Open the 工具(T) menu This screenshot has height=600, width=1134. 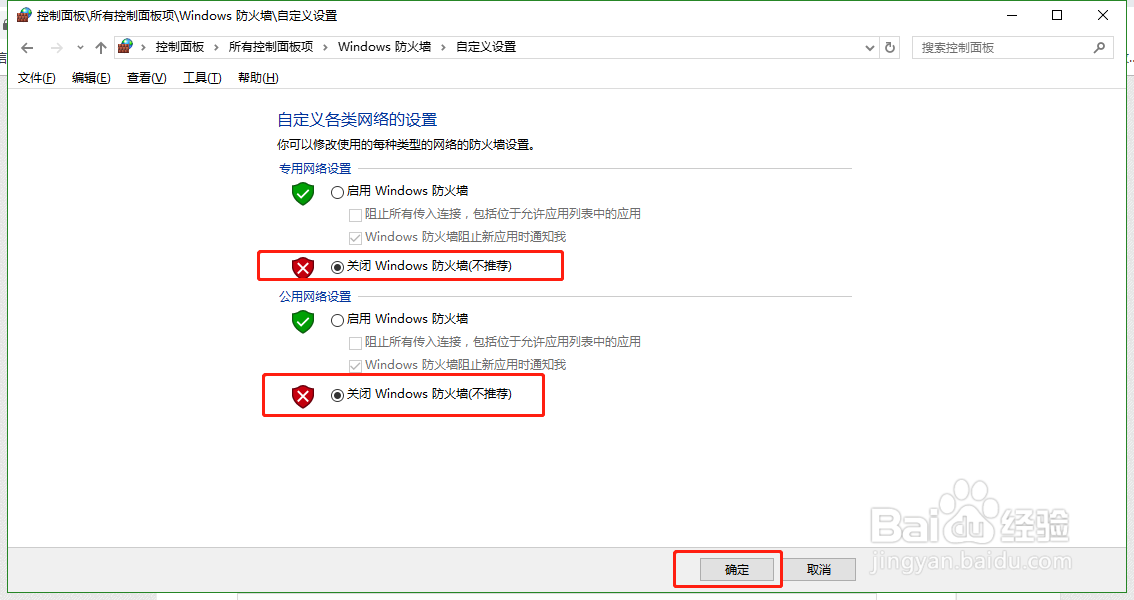point(202,77)
